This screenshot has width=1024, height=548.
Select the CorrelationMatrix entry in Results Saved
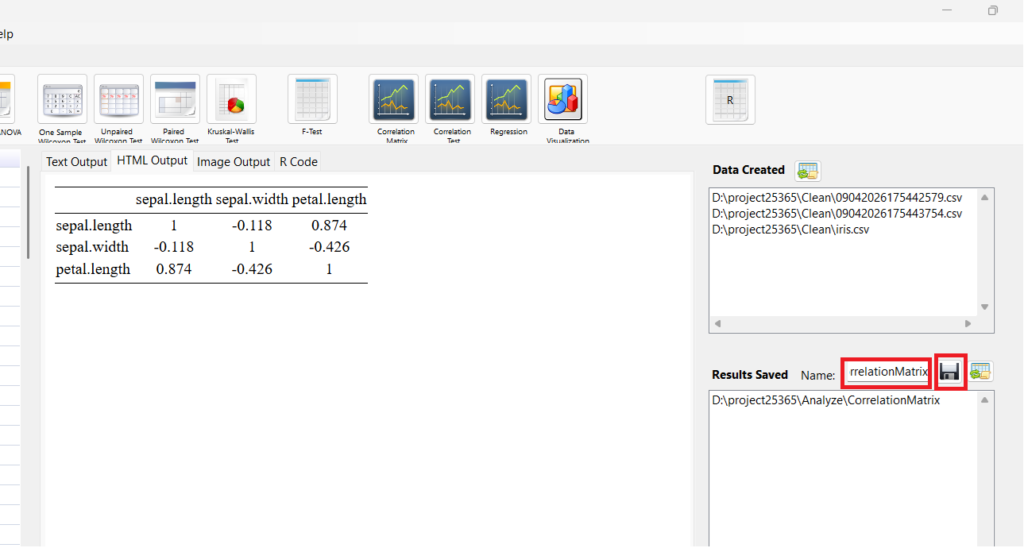pos(825,401)
